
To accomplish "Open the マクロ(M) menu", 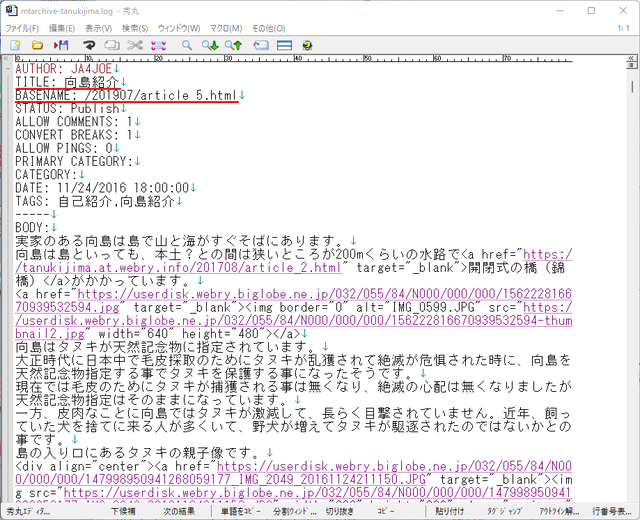I will point(226,29).
